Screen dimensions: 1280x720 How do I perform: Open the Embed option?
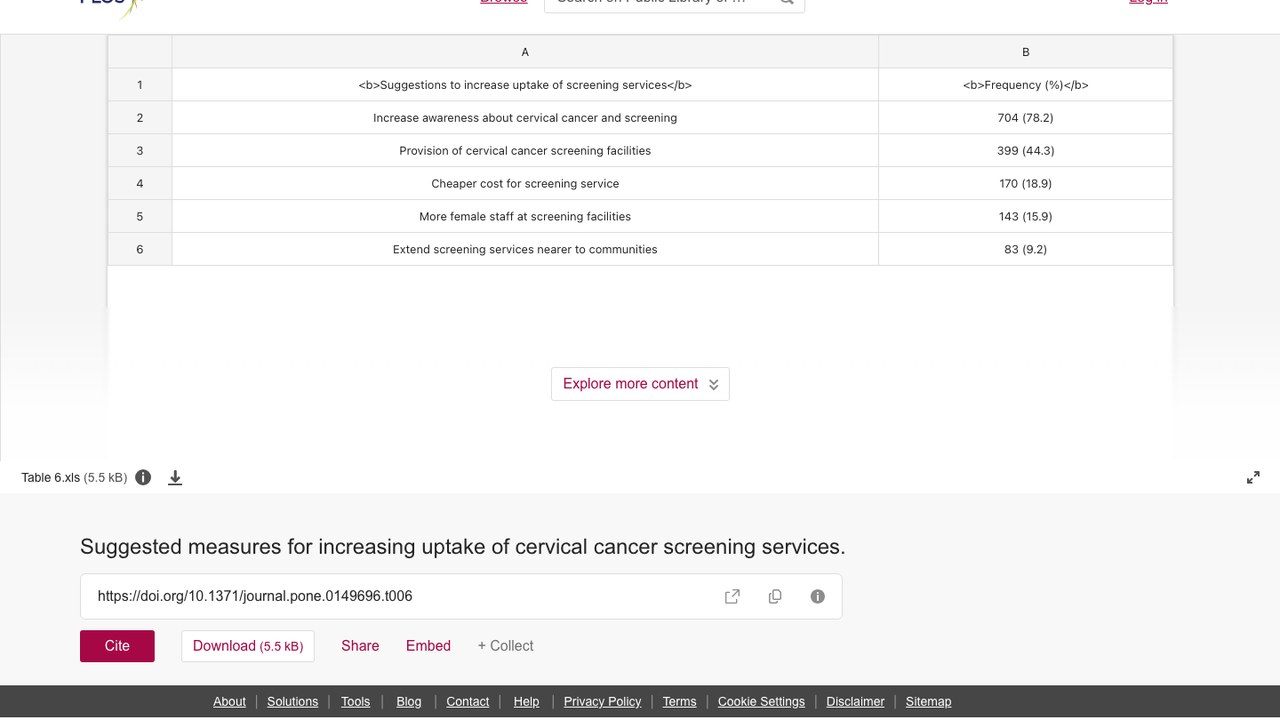[428, 646]
